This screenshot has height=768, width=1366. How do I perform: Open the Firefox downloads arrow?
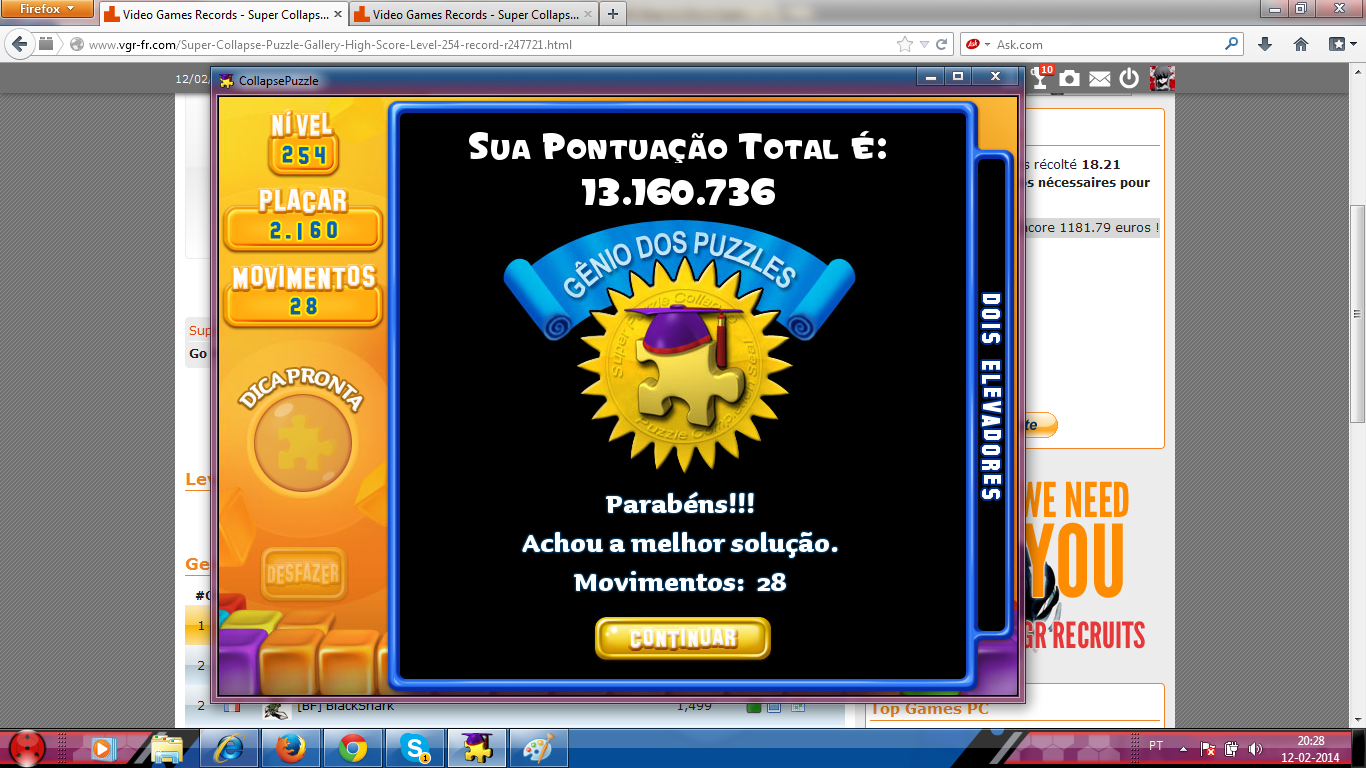click(x=1265, y=44)
